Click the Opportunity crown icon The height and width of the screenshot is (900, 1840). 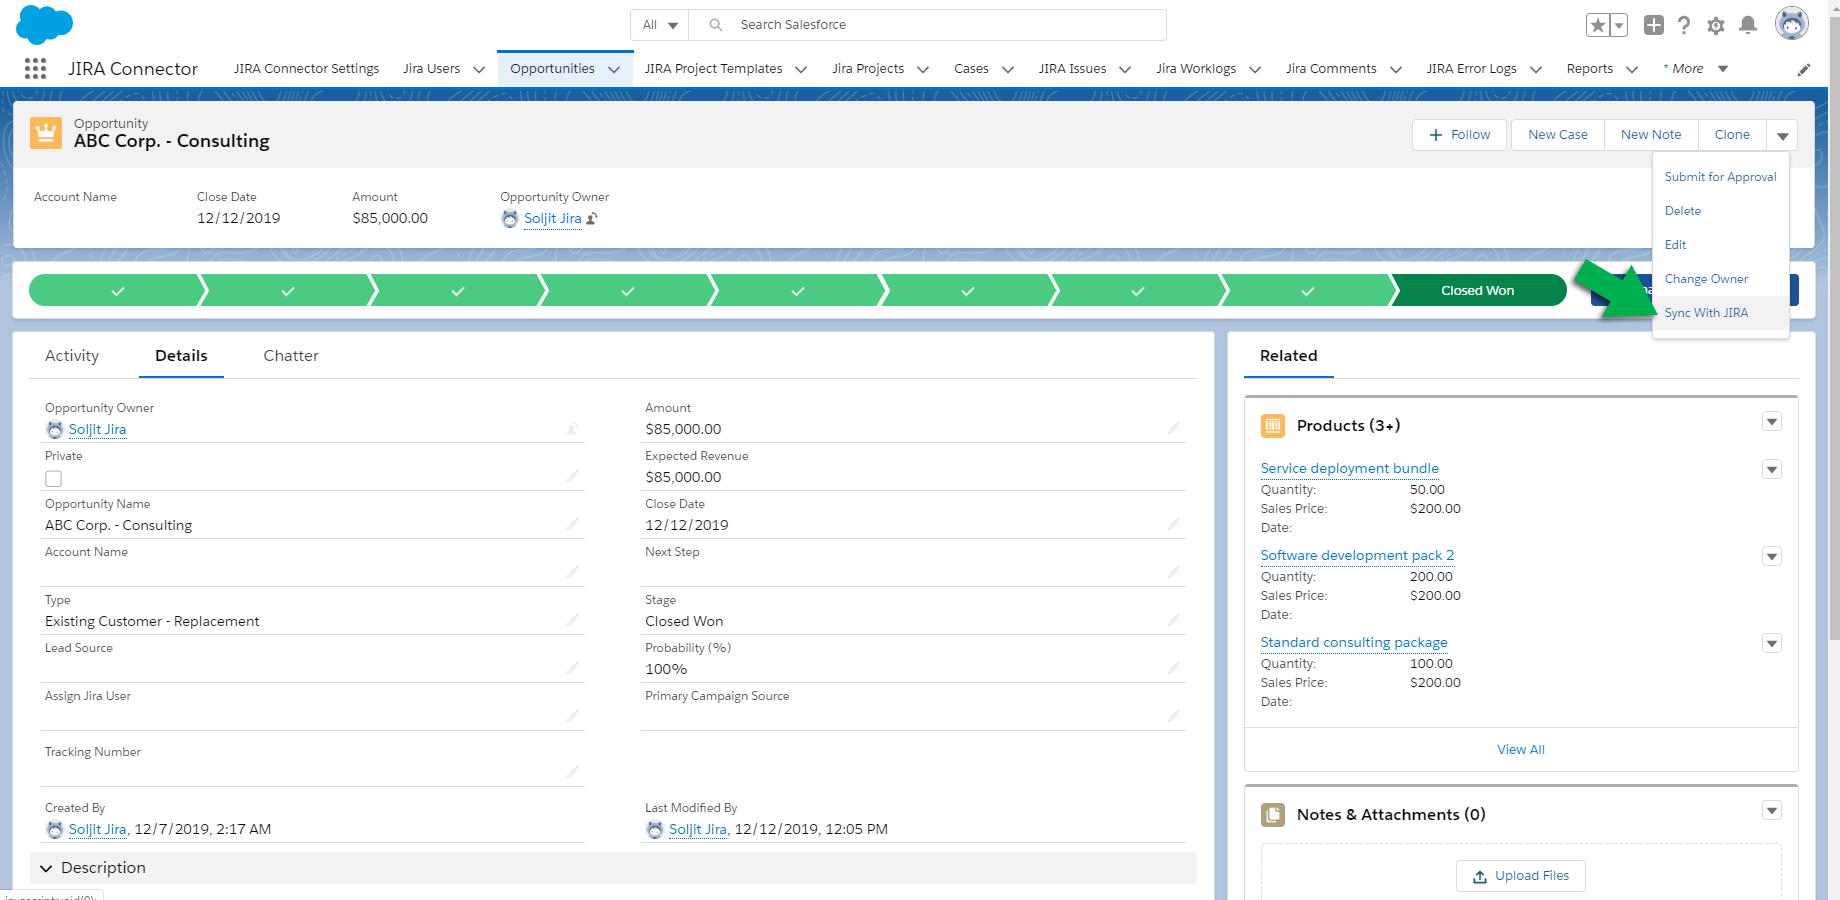point(45,133)
